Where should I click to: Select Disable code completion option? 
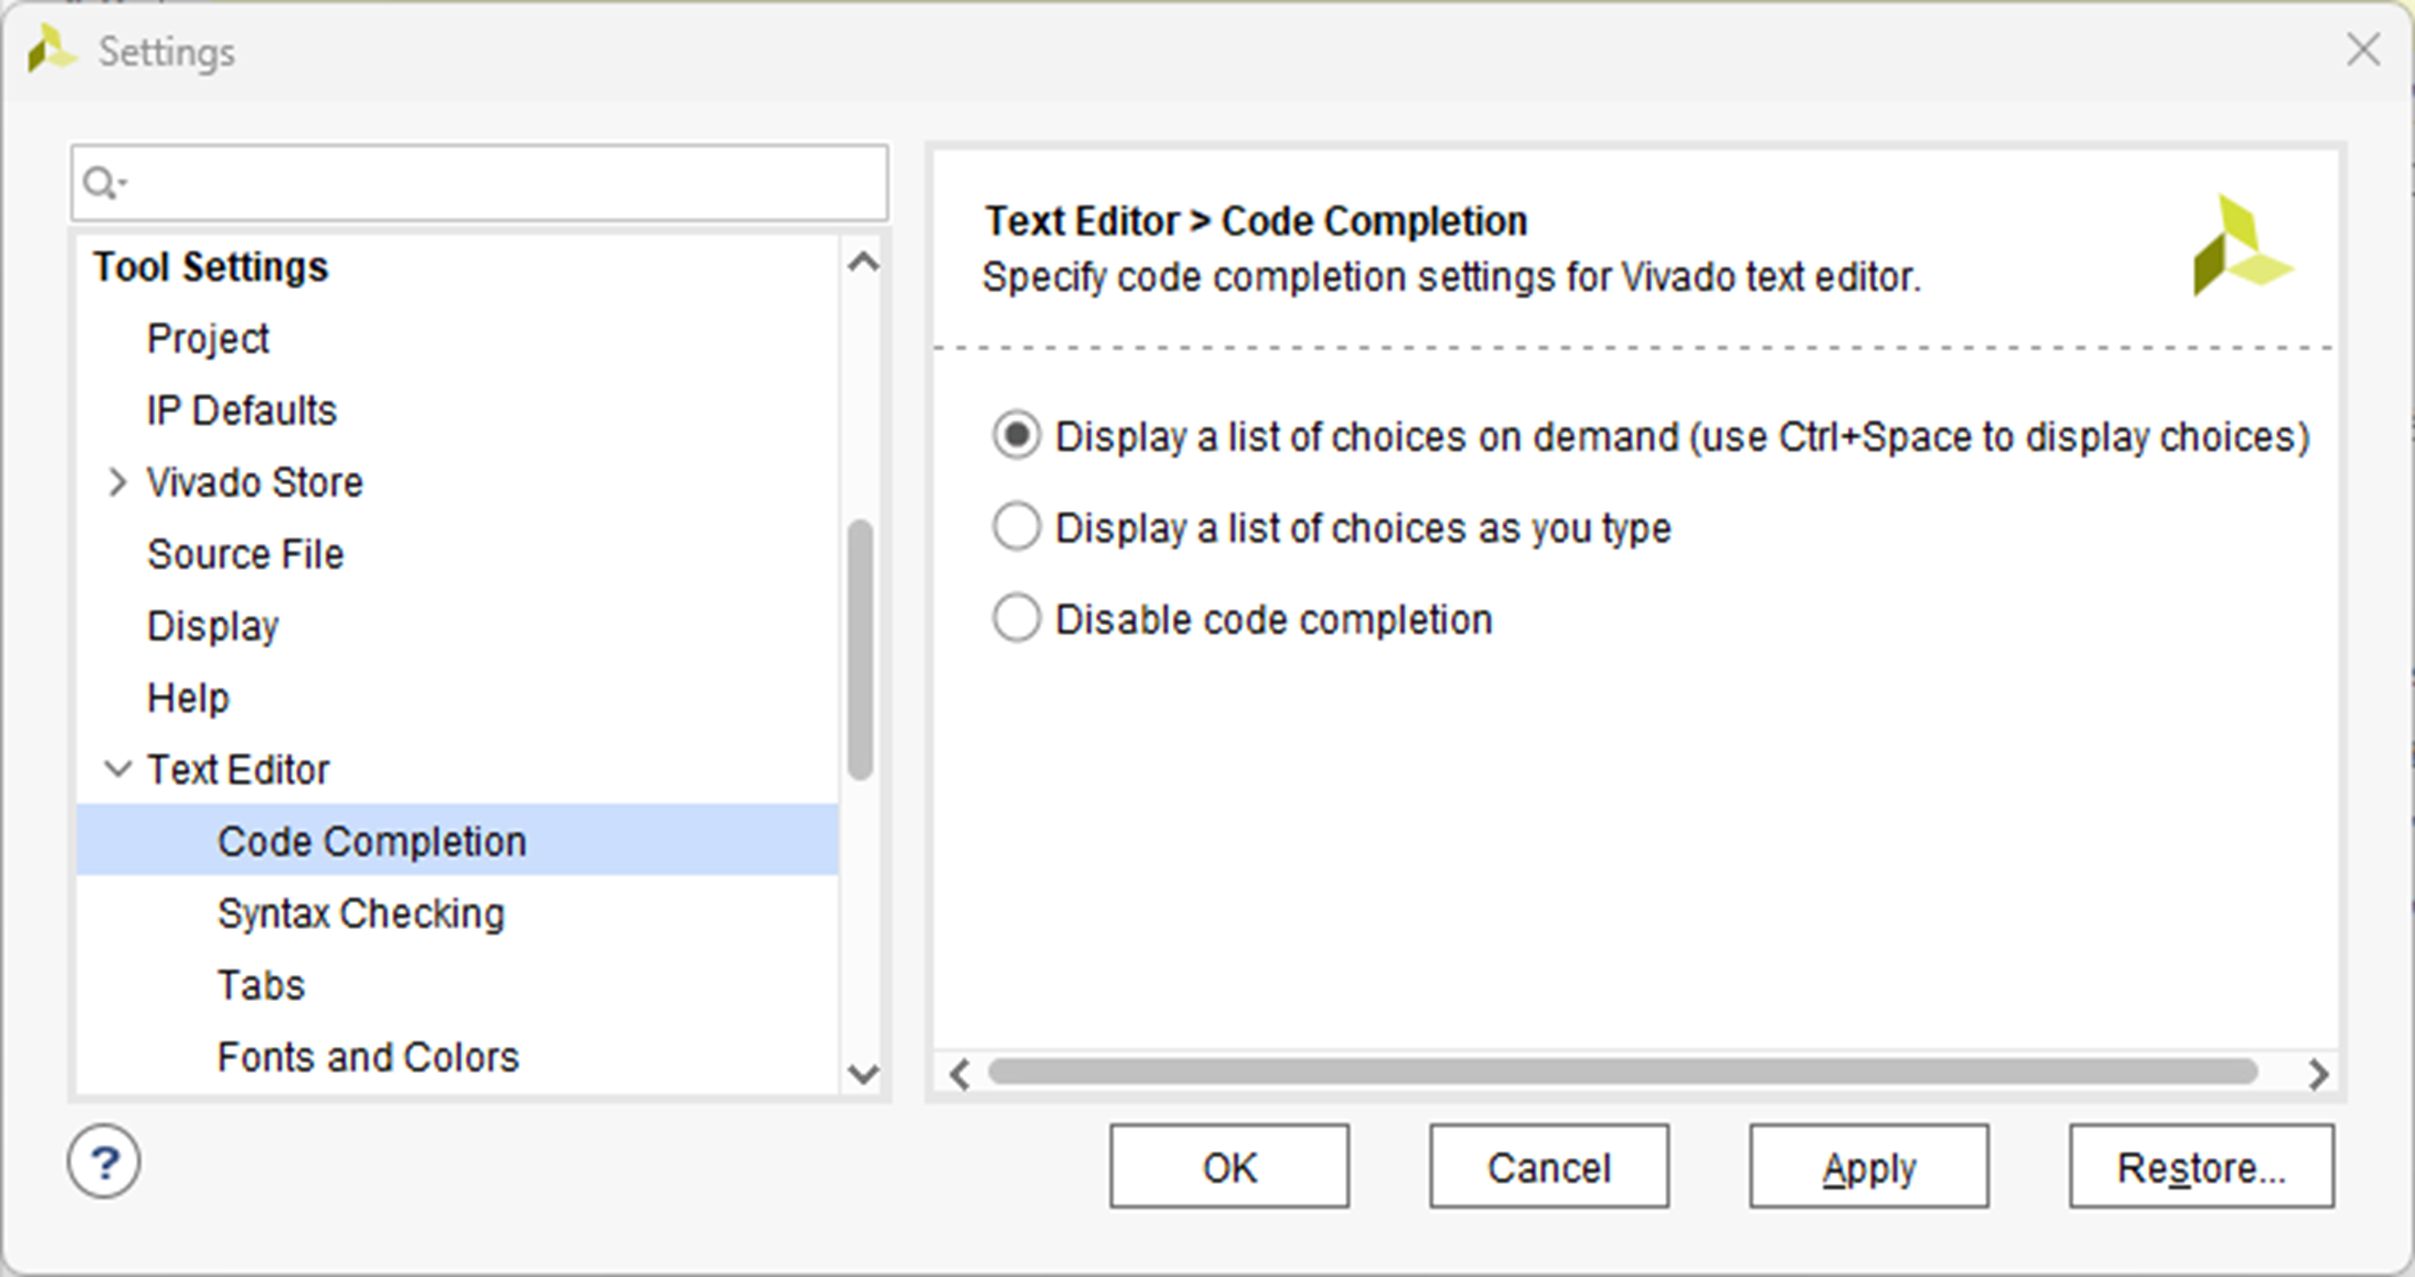[x=1016, y=618]
